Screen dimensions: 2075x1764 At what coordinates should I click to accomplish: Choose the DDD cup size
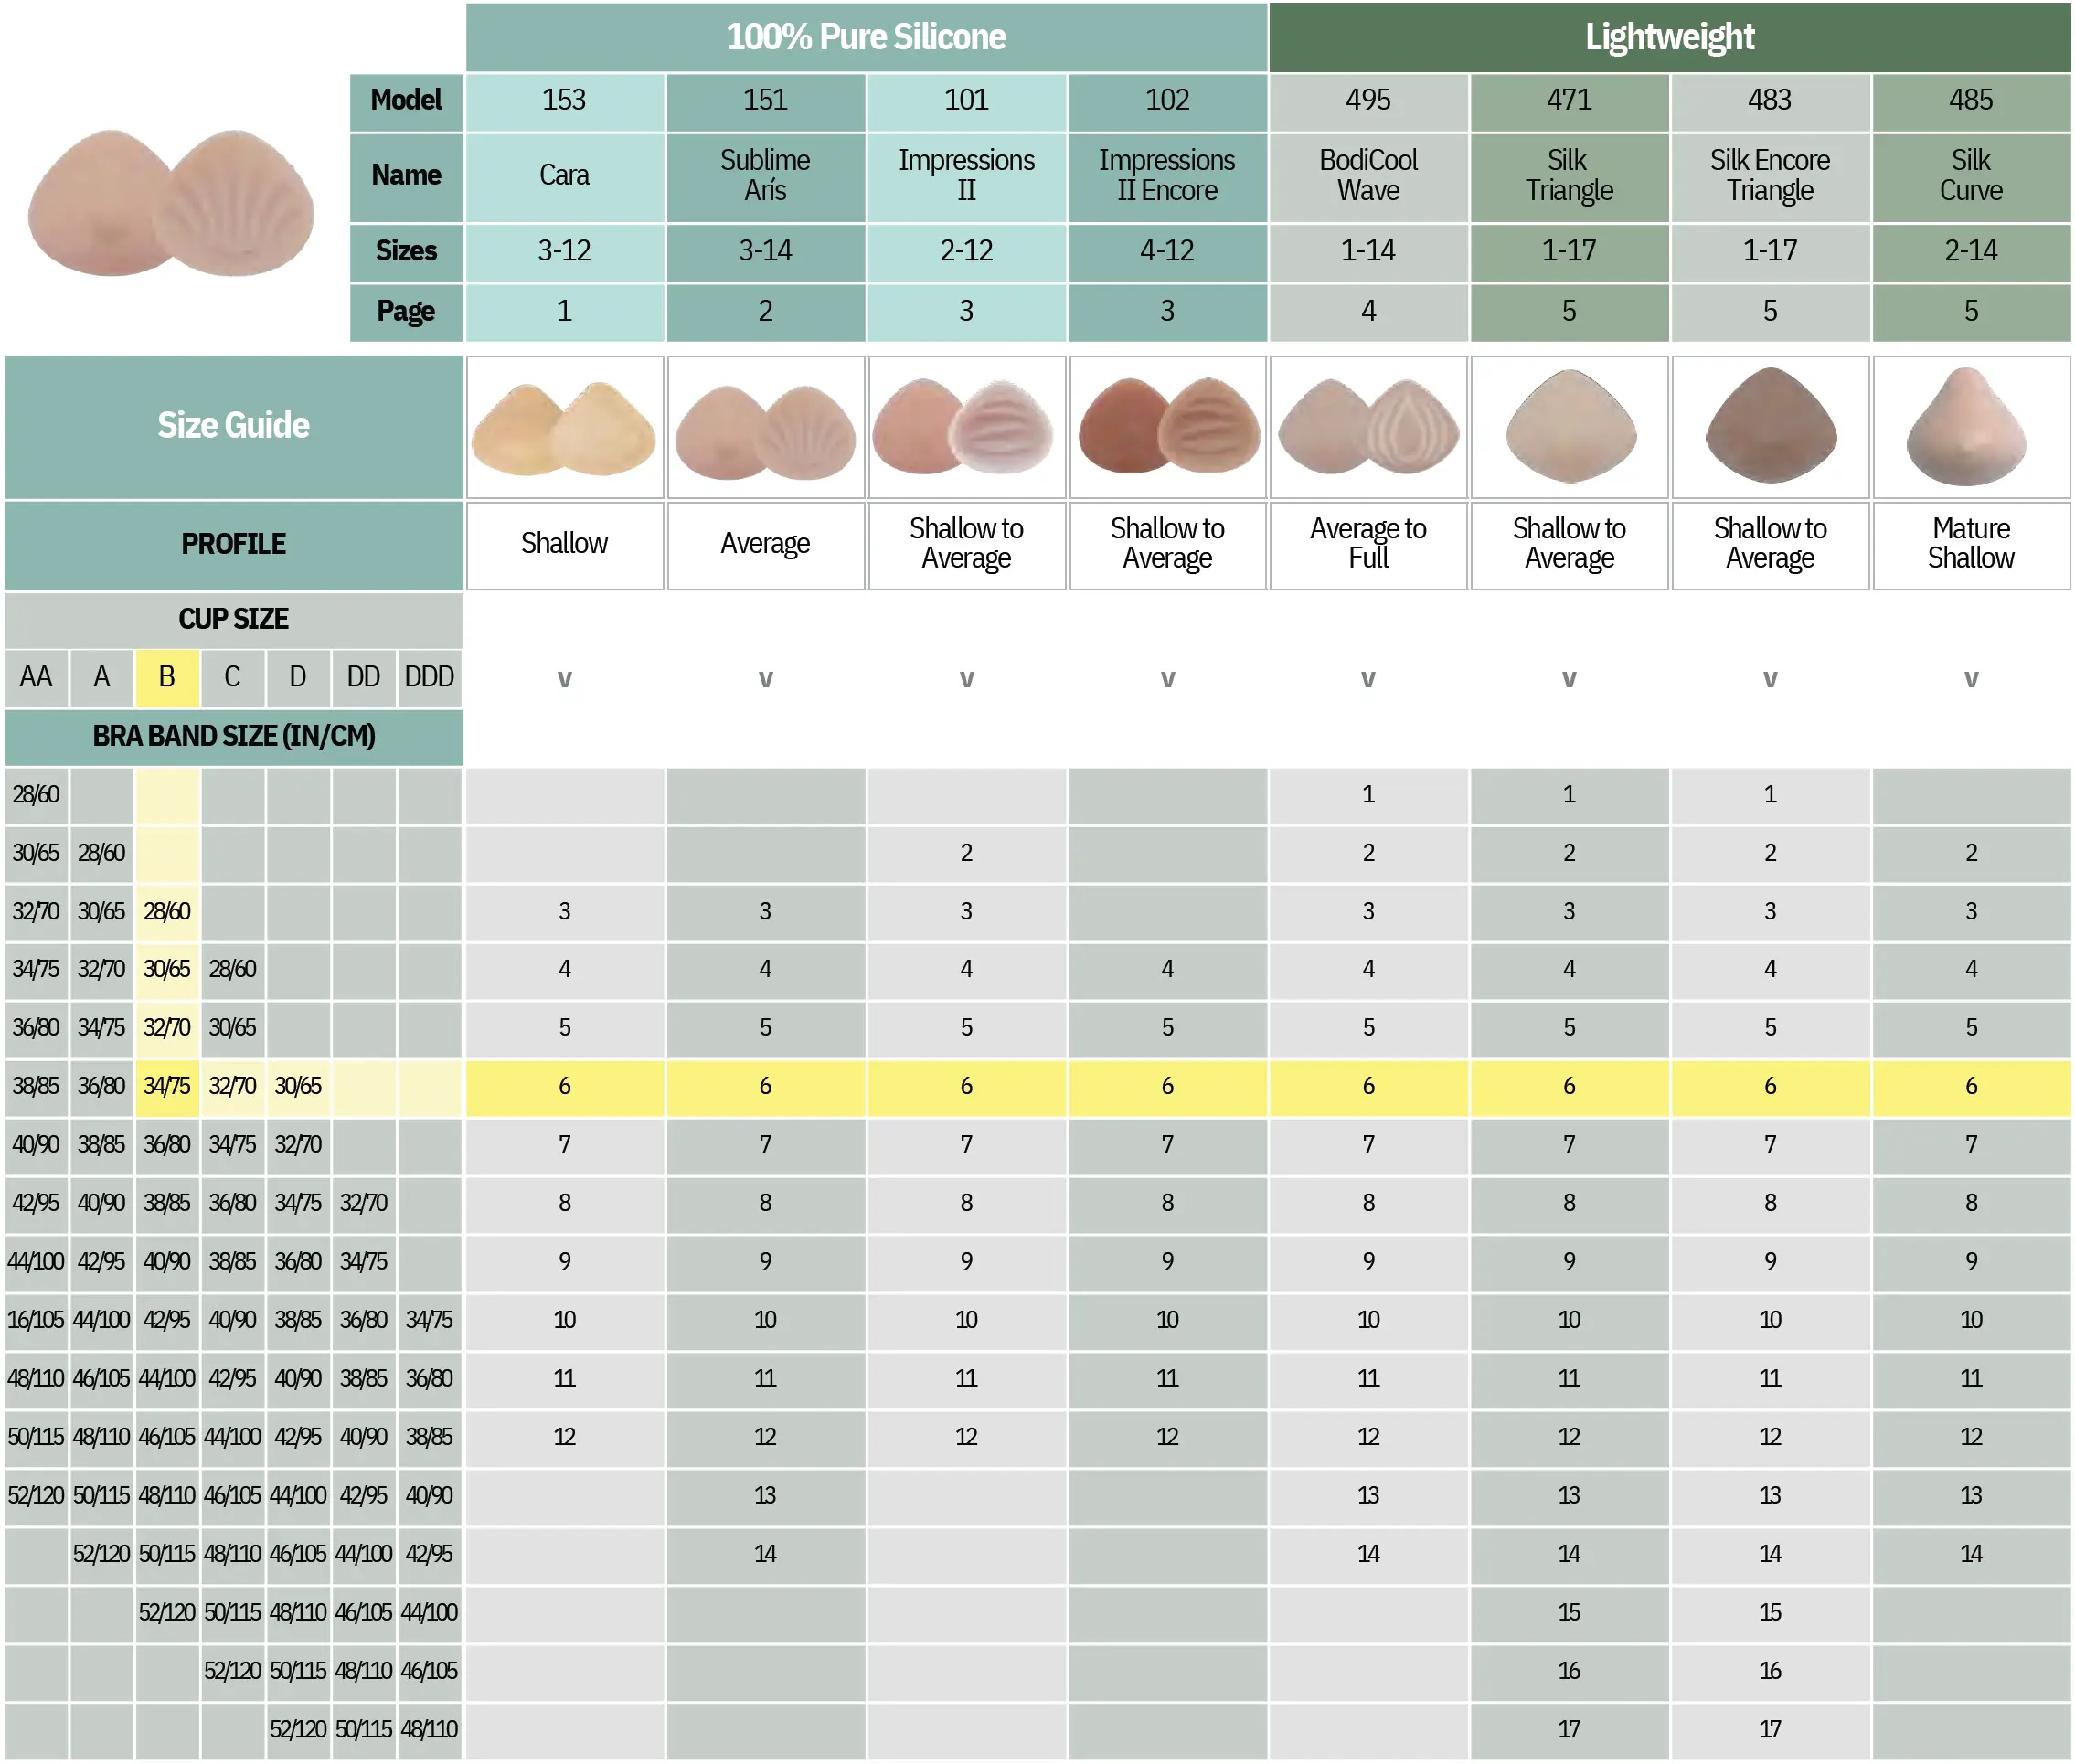[430, 678]
